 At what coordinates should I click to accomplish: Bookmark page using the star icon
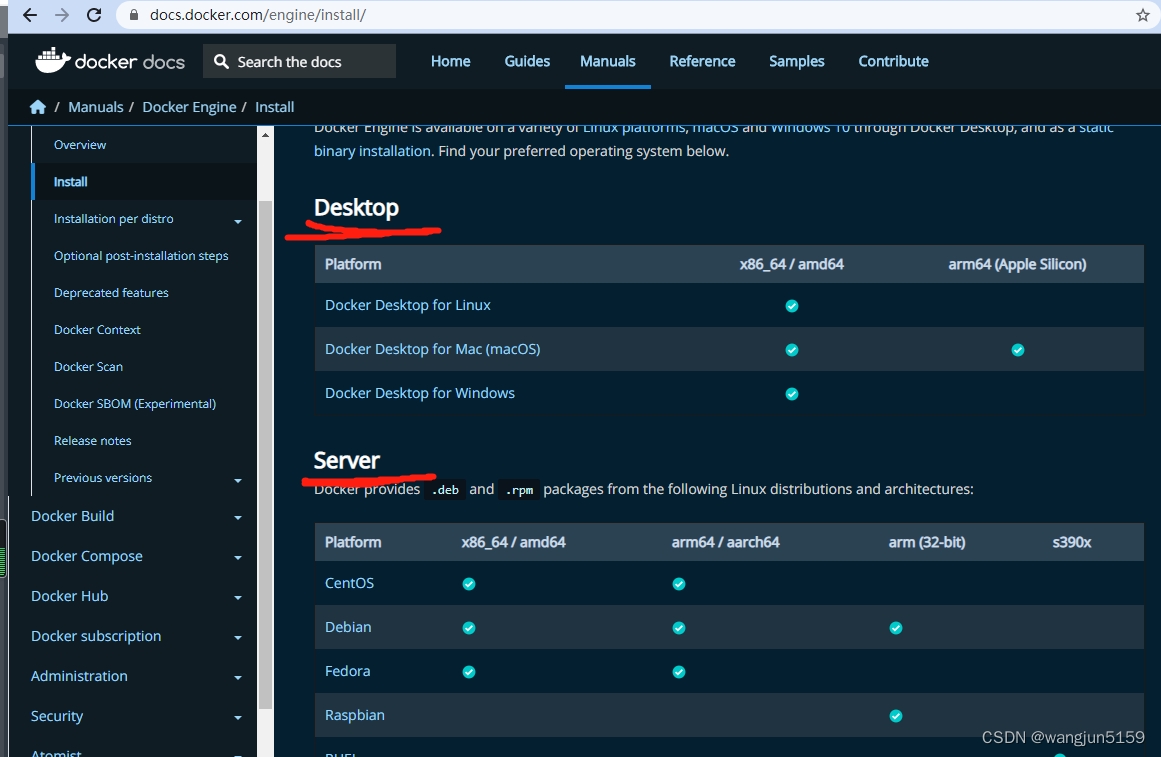coord(1142,15)
